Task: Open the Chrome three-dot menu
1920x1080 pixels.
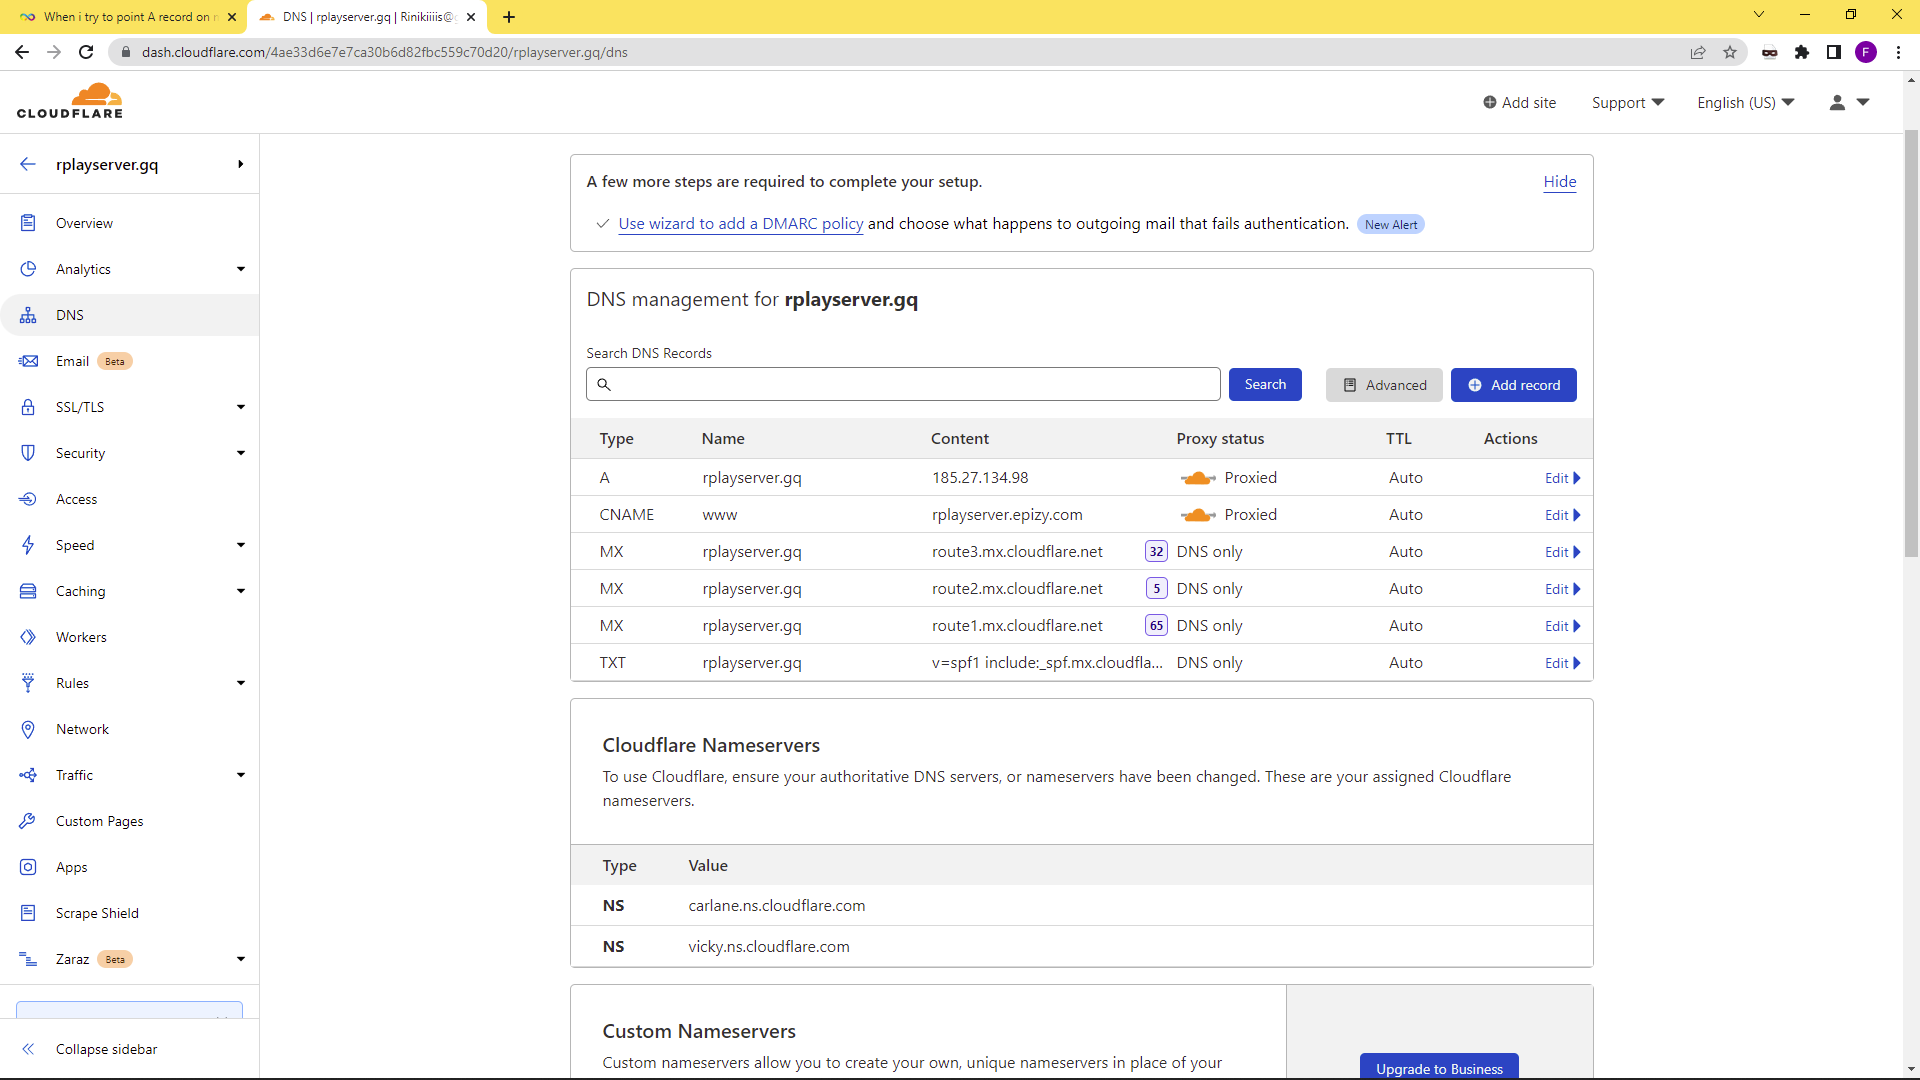Action: (x=1898, y=52)
